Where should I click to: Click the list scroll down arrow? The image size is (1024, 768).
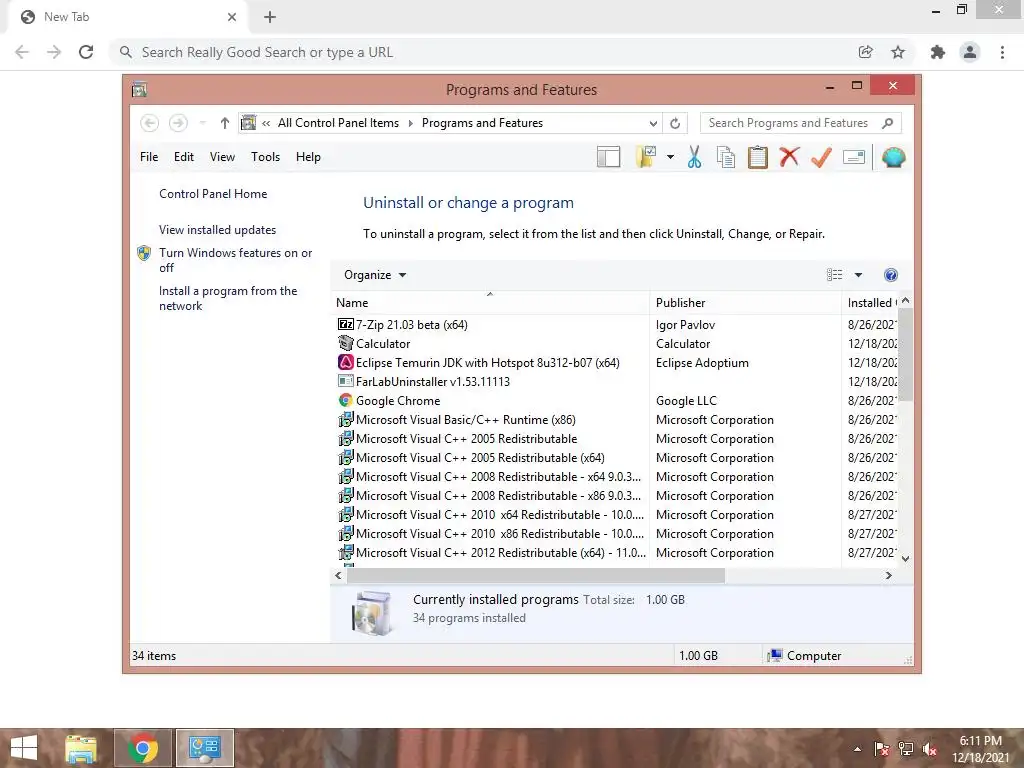point(905,558)
